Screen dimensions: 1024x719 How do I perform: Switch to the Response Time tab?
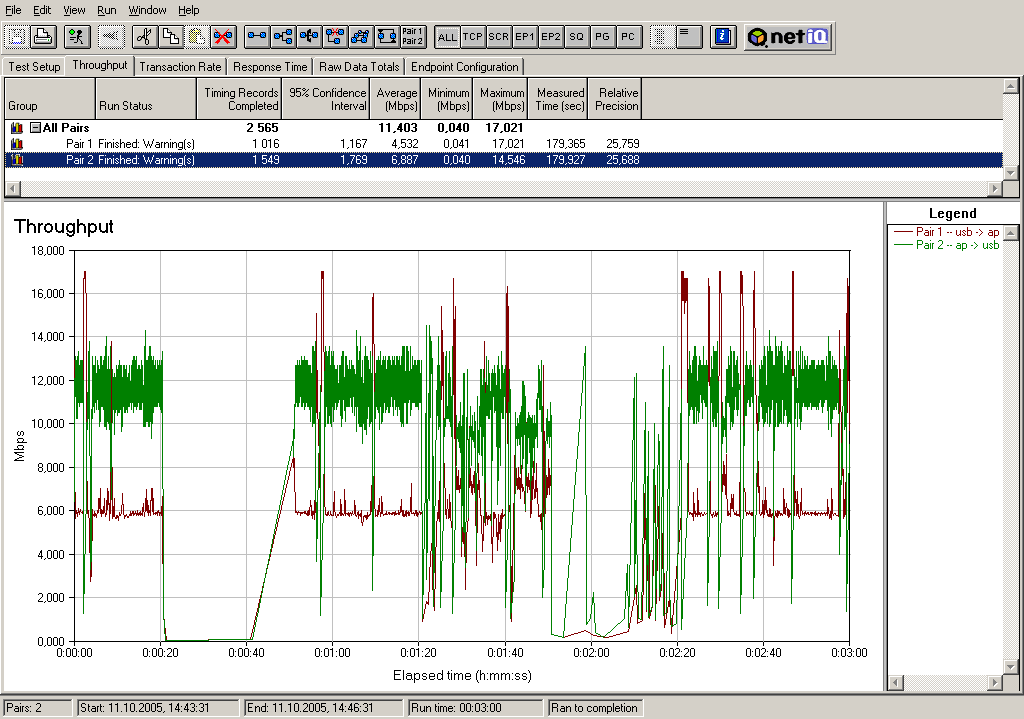coord(270,67)
